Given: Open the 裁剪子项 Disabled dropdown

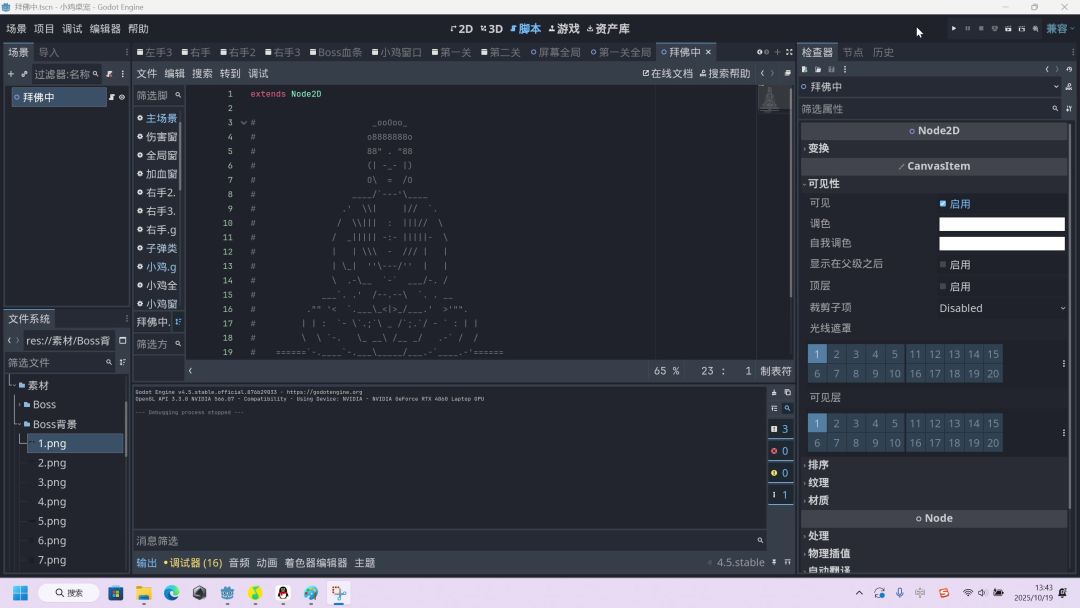Looking at the screenshot, I should pos(1002,308).
